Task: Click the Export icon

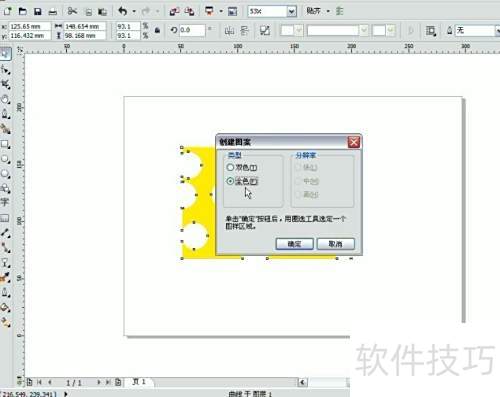Action: [x=190, y=12]
